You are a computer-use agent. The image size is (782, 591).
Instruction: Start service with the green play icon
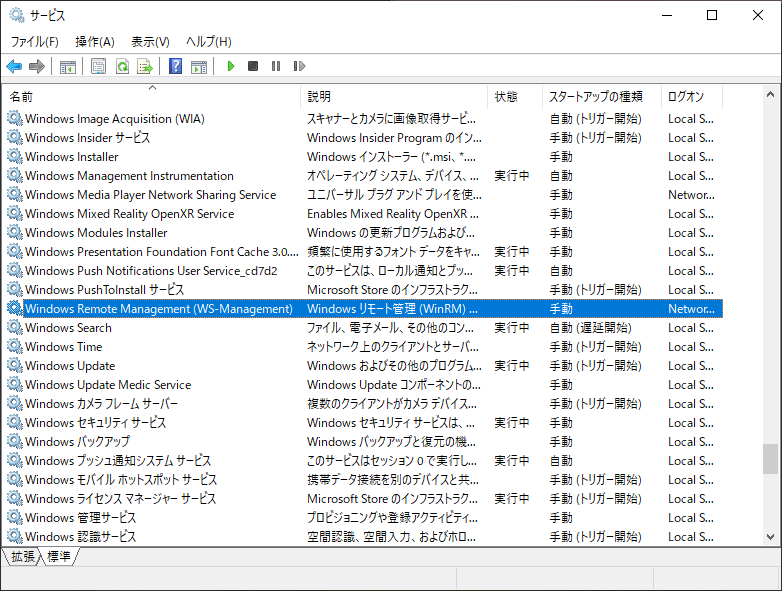click(x=230, y=66)
